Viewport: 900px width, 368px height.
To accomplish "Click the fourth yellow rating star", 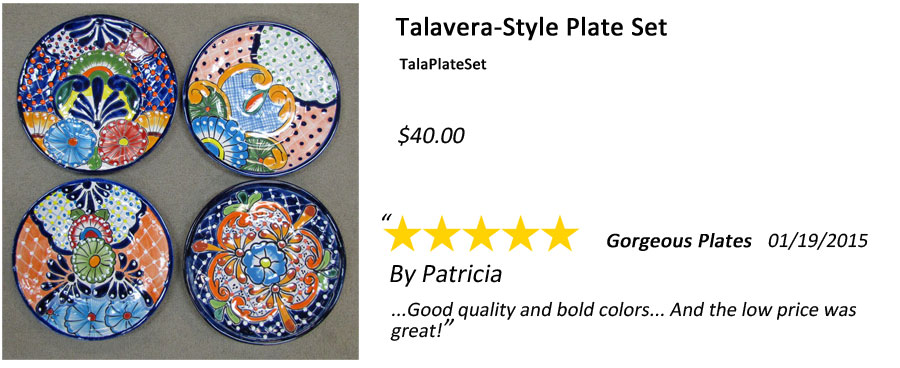I will tap(519, 234).
